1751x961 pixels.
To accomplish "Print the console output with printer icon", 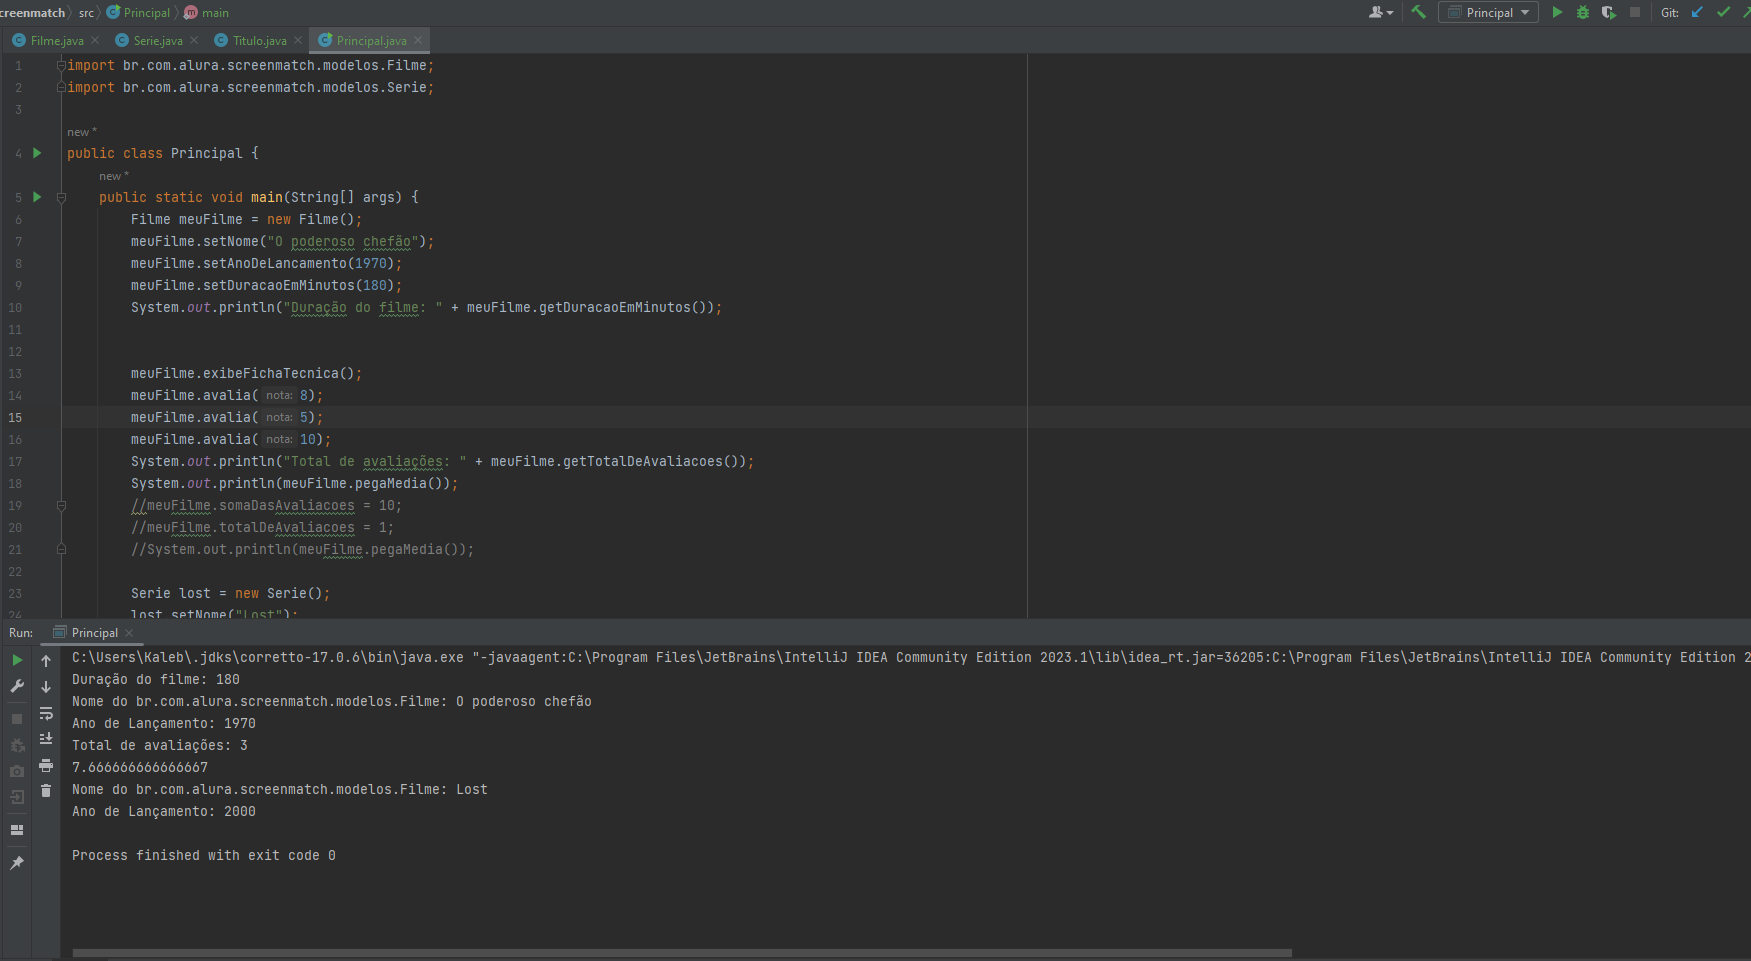I will pos(46,765).
